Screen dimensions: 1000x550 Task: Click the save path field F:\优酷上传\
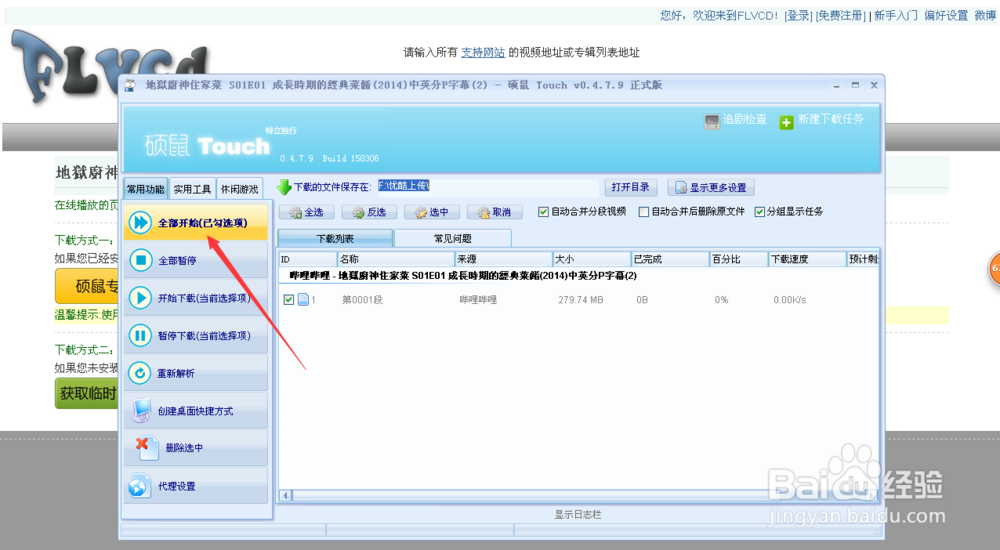(489, 186)
